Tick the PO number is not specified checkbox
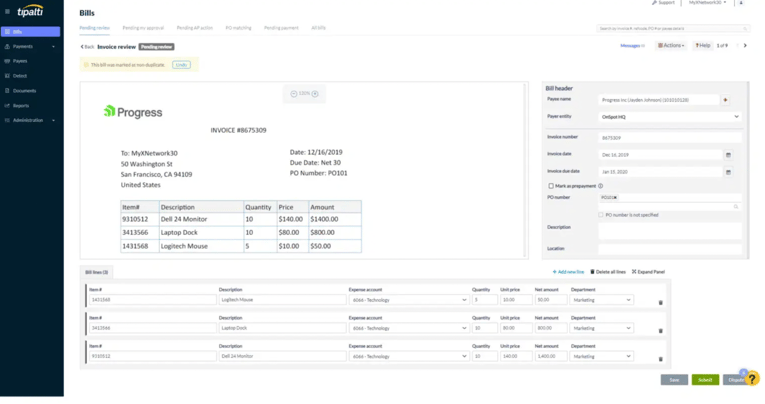 point(600,215)
